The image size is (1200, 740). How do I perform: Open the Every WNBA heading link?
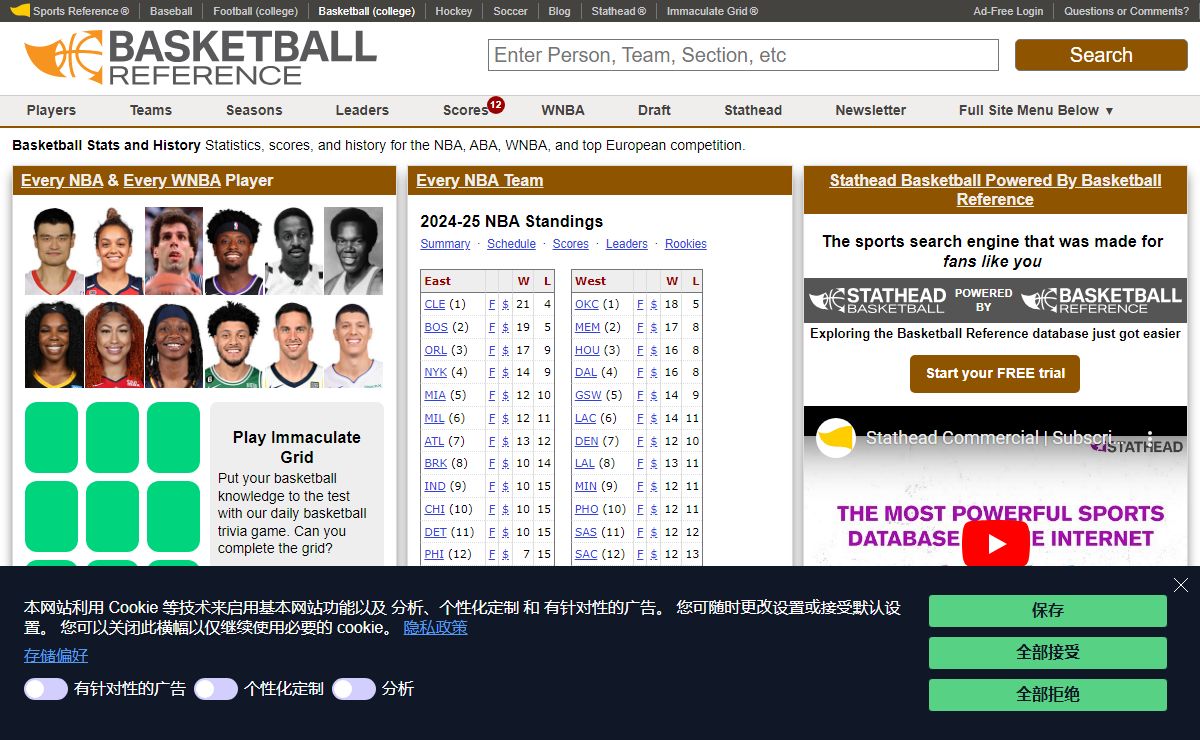(x=172, y=180)
